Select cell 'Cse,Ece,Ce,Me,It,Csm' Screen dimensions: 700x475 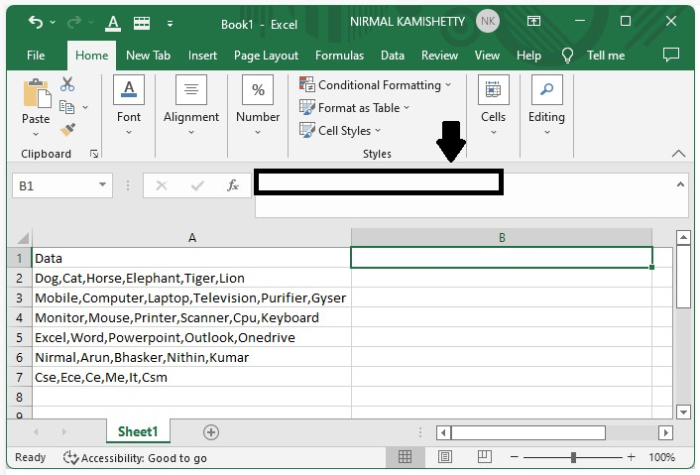192,377
